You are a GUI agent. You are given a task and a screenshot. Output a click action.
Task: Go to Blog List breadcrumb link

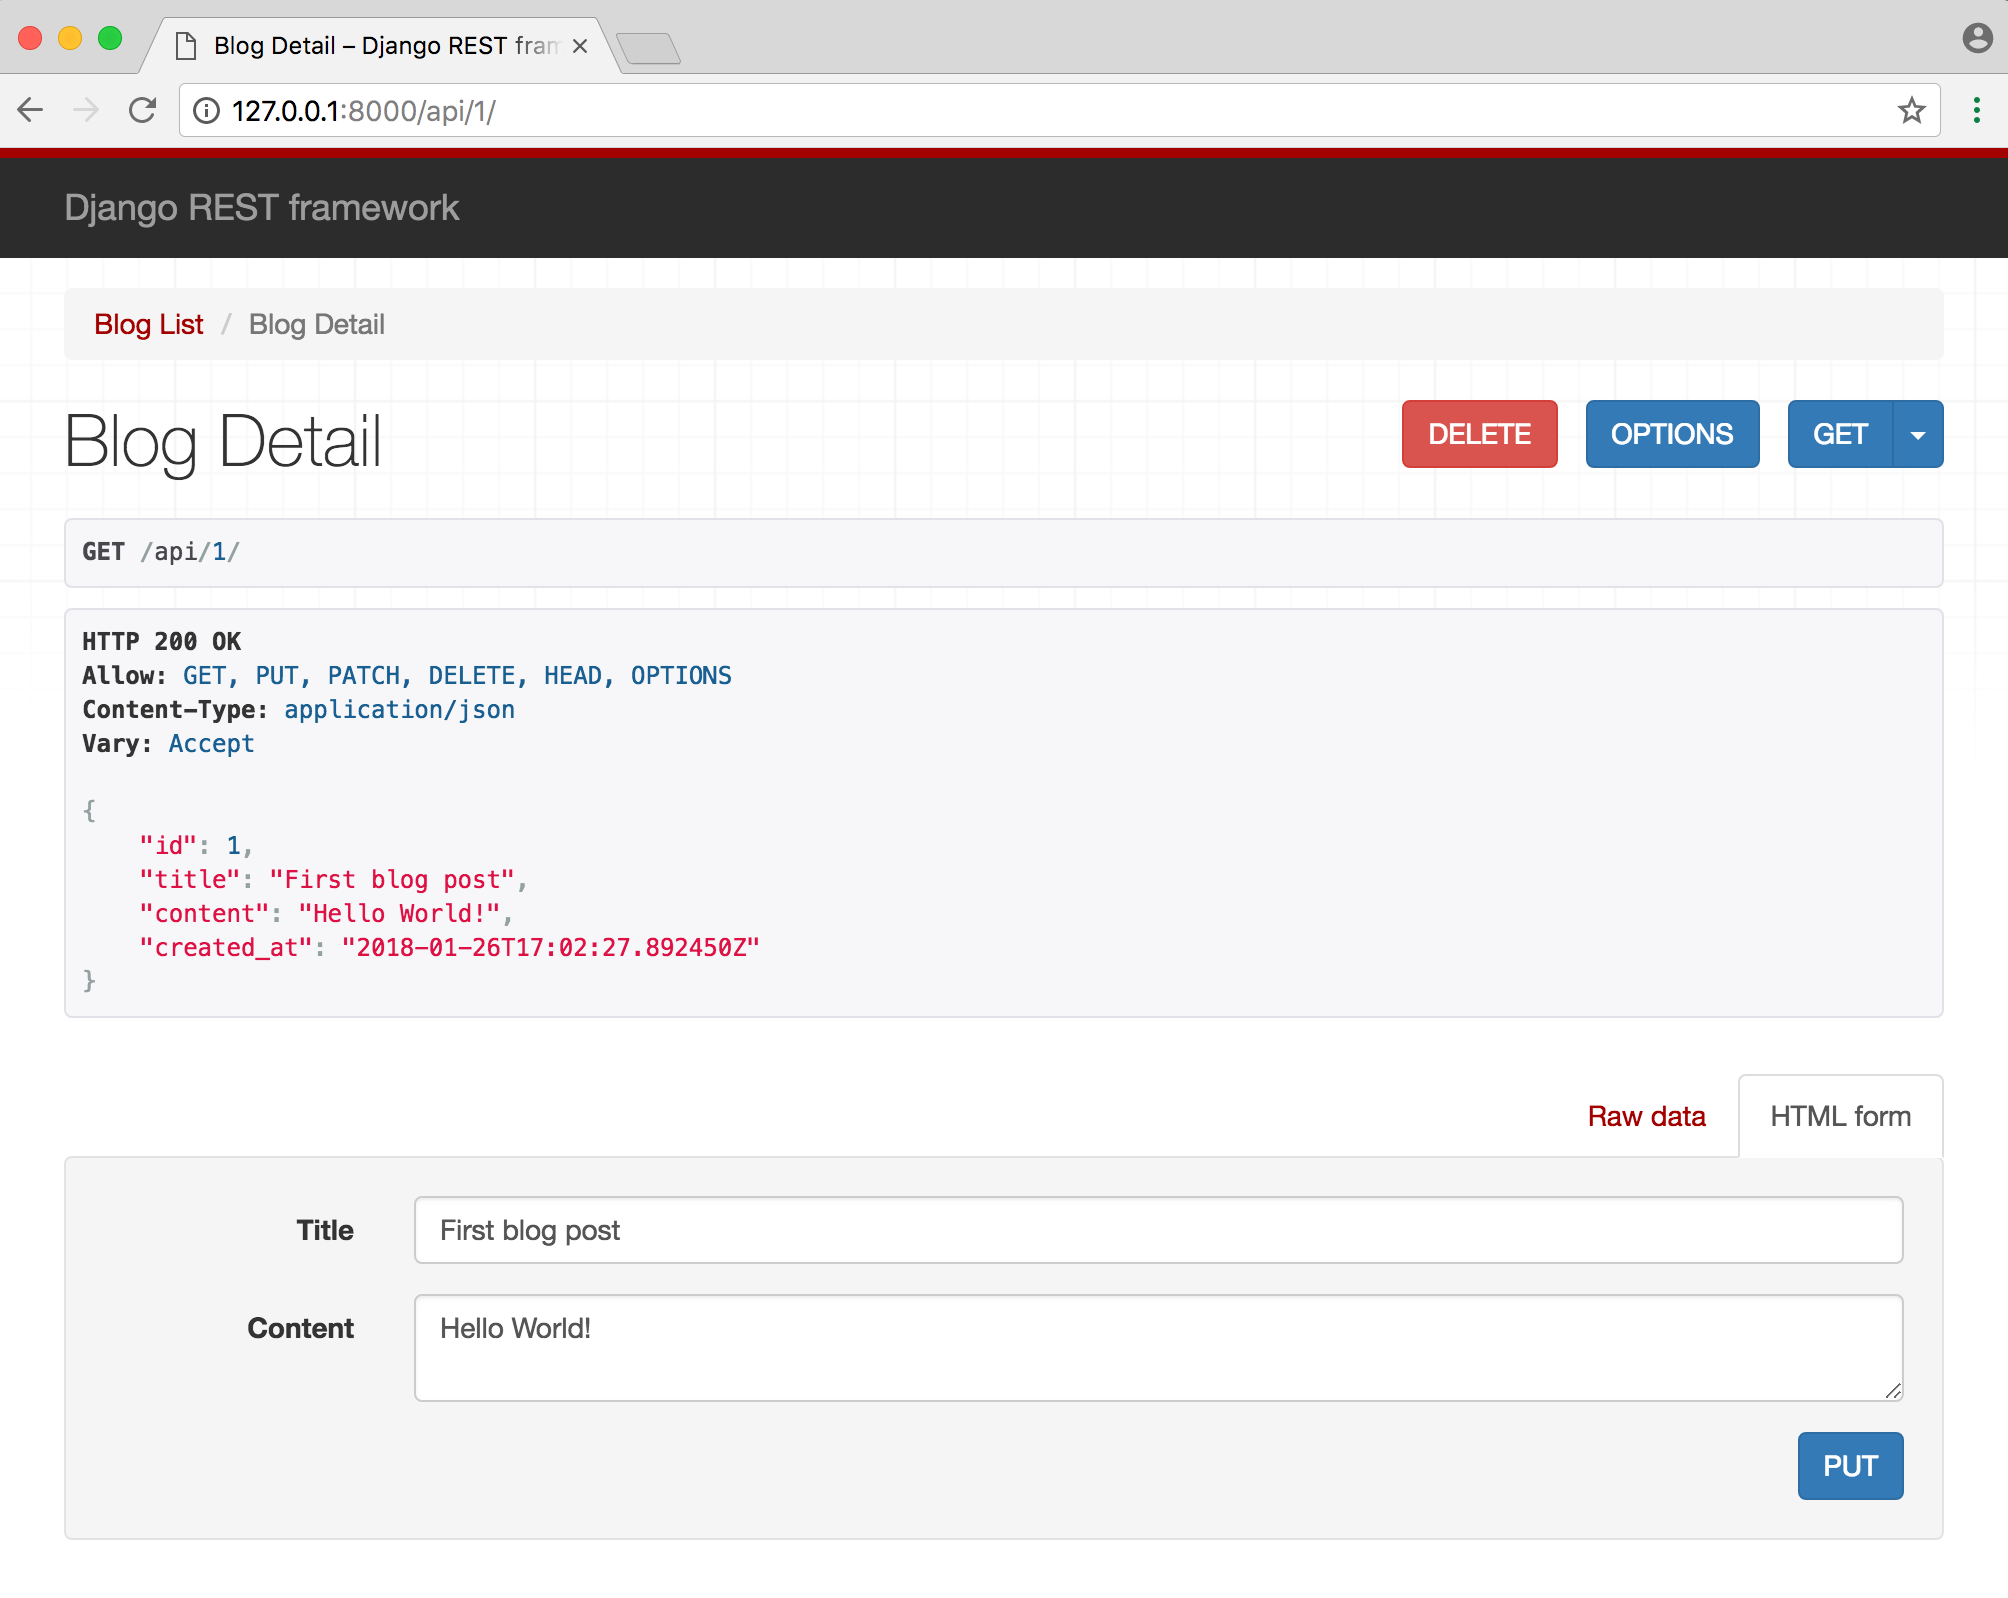[148, 324]
